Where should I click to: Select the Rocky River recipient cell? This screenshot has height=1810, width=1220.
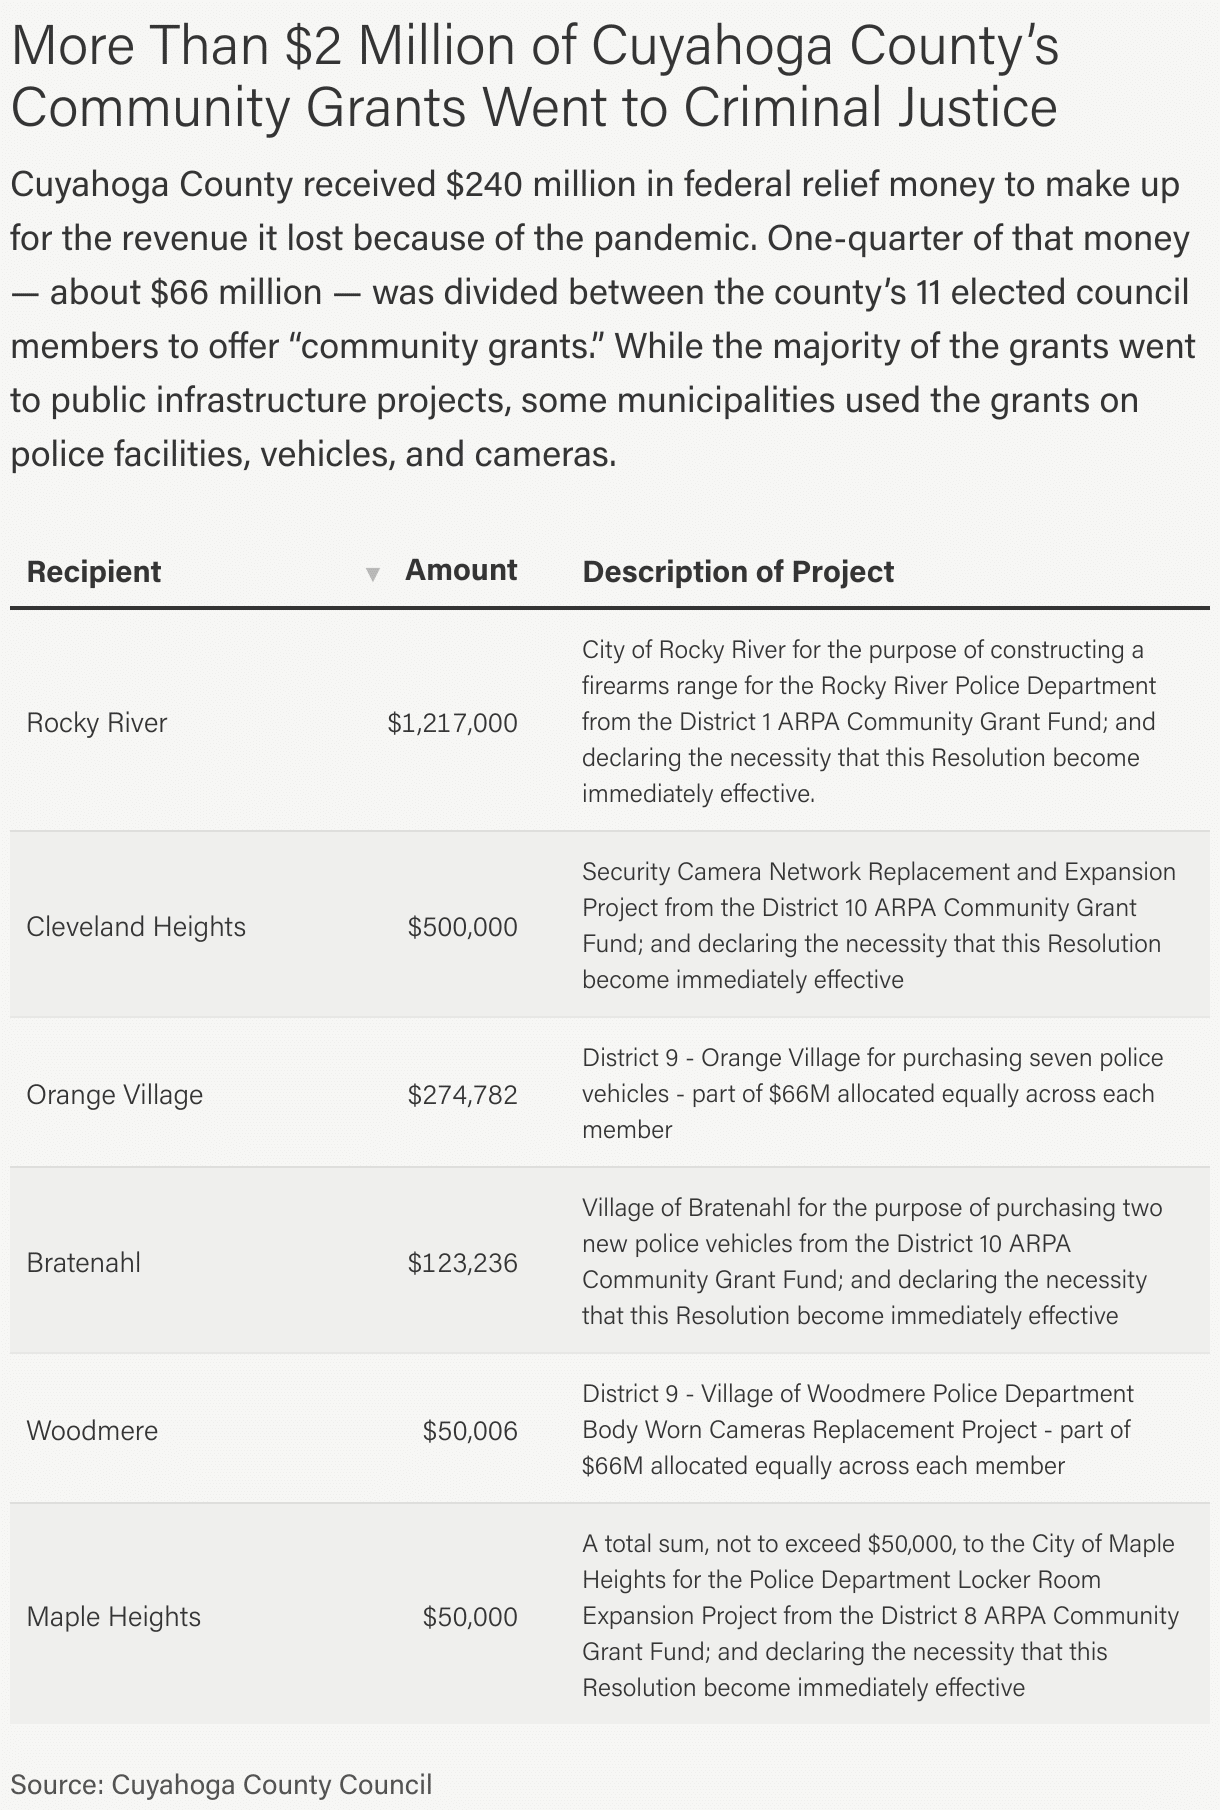coord(97,723)
